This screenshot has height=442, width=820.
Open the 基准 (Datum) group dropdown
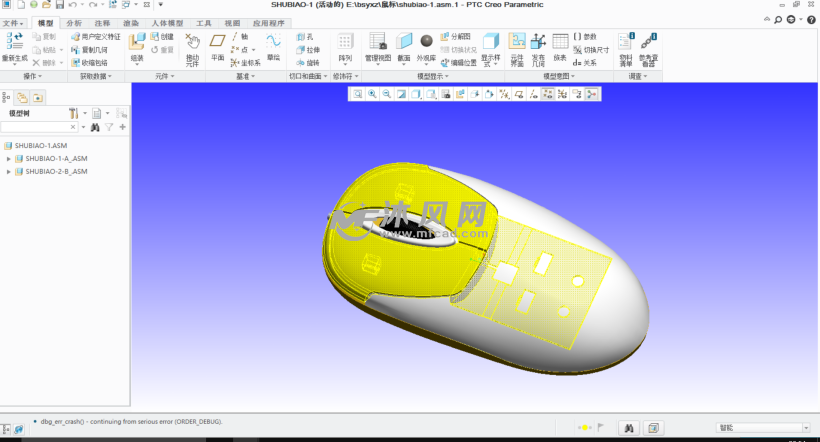pos(246,76)
